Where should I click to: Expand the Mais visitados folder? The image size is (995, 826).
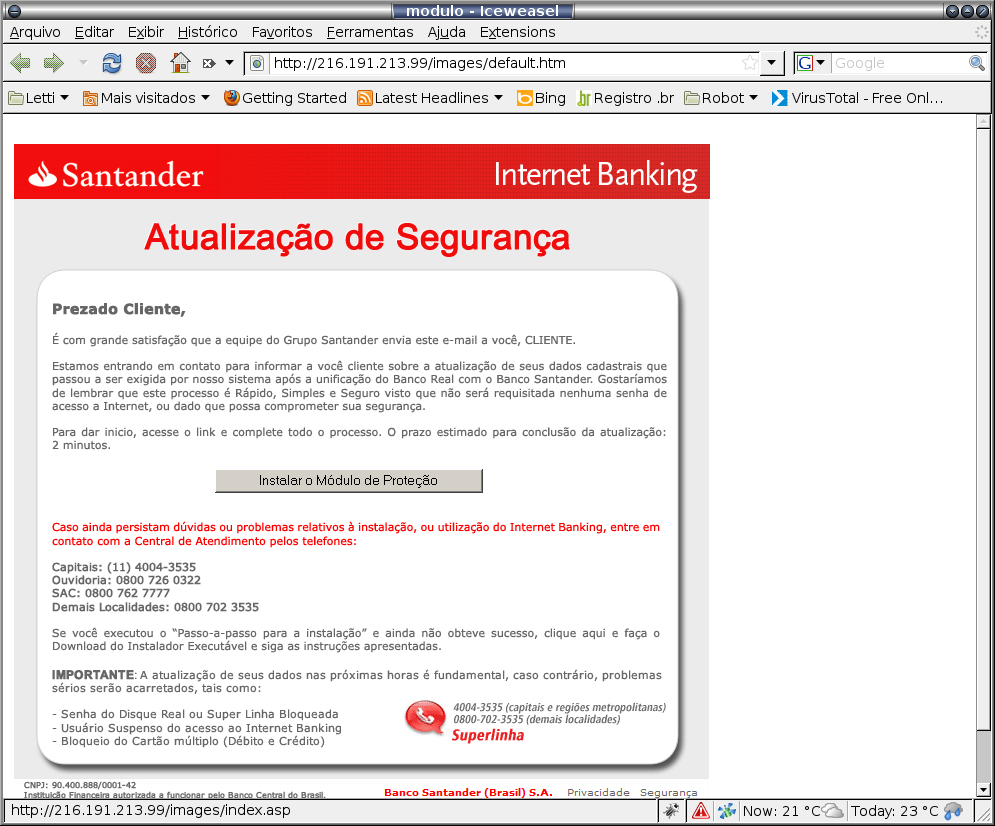click(x=146, y=98)
